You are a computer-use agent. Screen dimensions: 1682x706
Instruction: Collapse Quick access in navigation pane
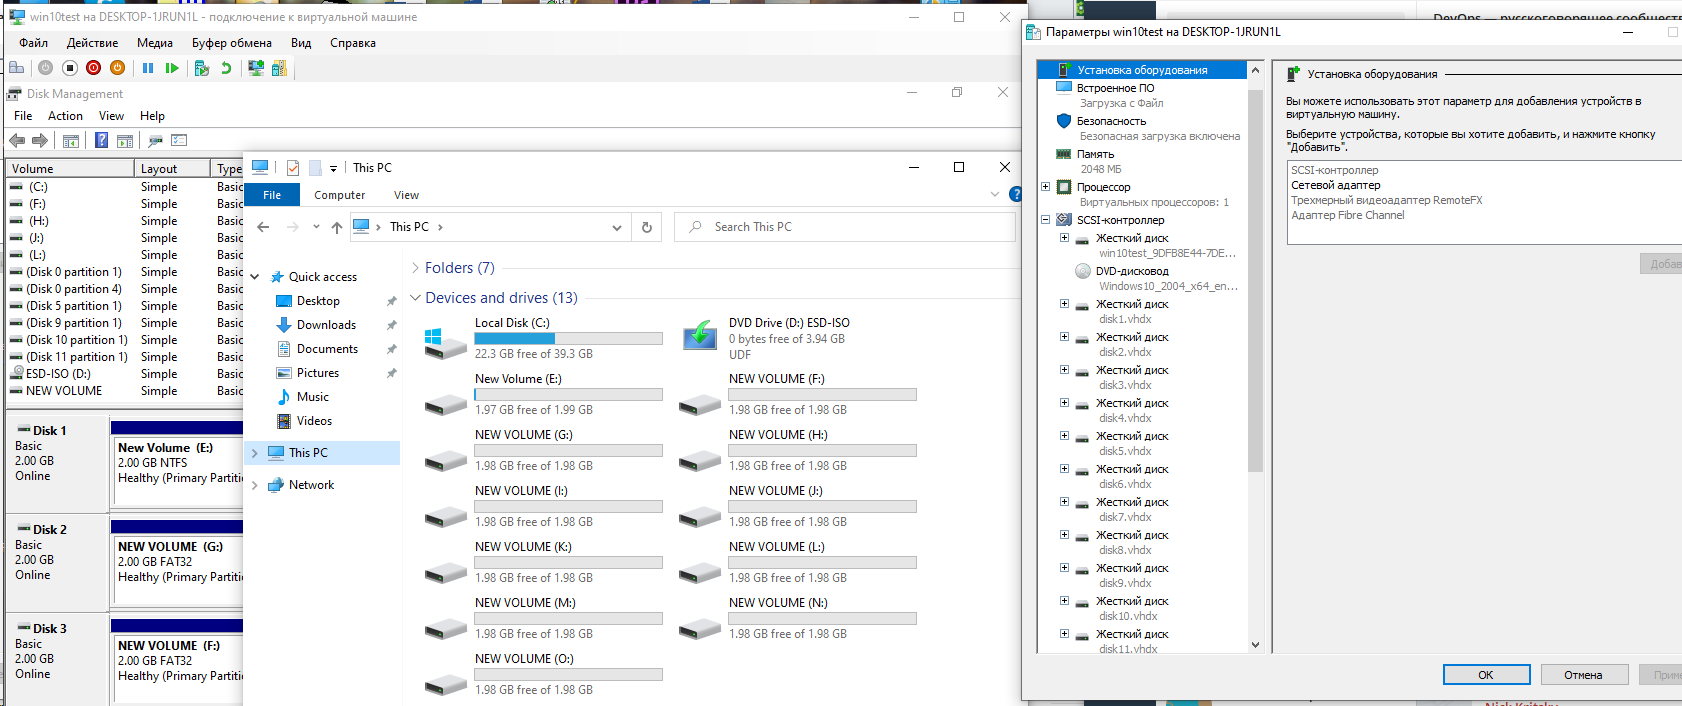click(255, 277)
